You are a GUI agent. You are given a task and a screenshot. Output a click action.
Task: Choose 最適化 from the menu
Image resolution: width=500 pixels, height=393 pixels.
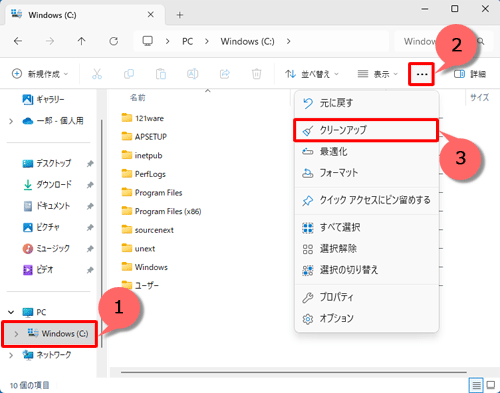click(367, 152)
